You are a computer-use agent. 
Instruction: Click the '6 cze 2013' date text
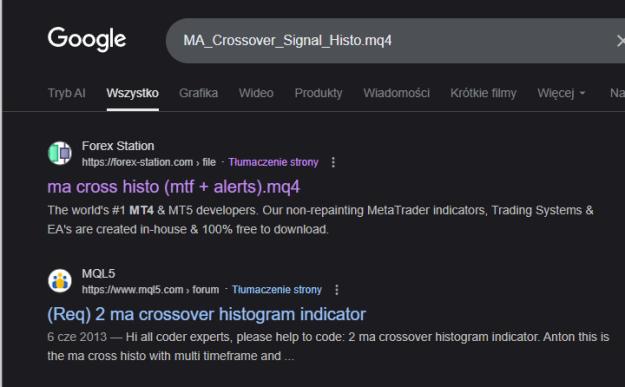[77, 337]
